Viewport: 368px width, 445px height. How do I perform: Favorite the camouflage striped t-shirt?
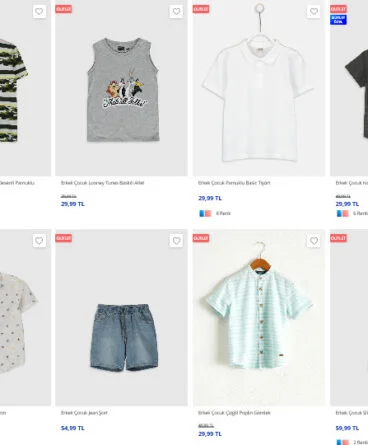point(39,12)
